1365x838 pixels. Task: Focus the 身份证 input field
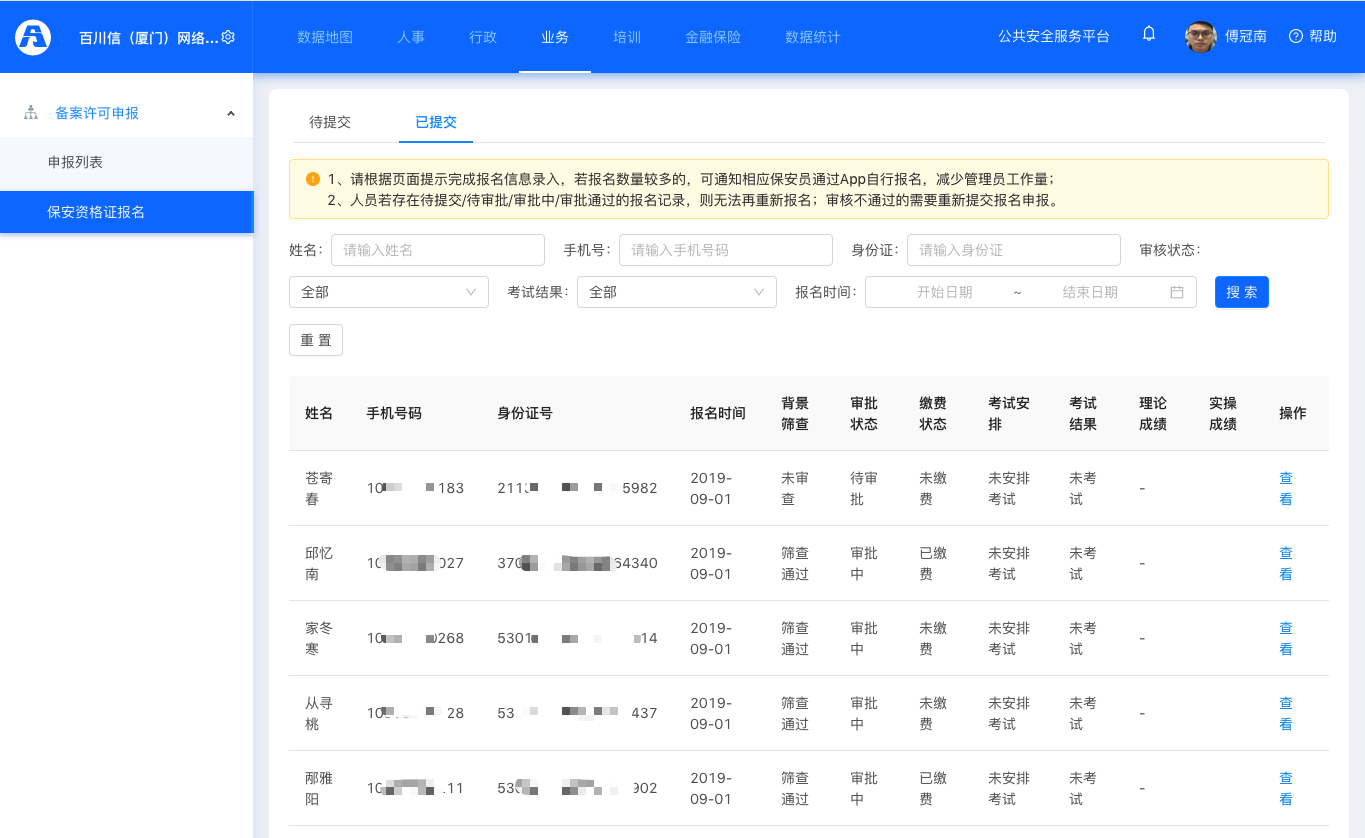click(x=1014, y=250)
